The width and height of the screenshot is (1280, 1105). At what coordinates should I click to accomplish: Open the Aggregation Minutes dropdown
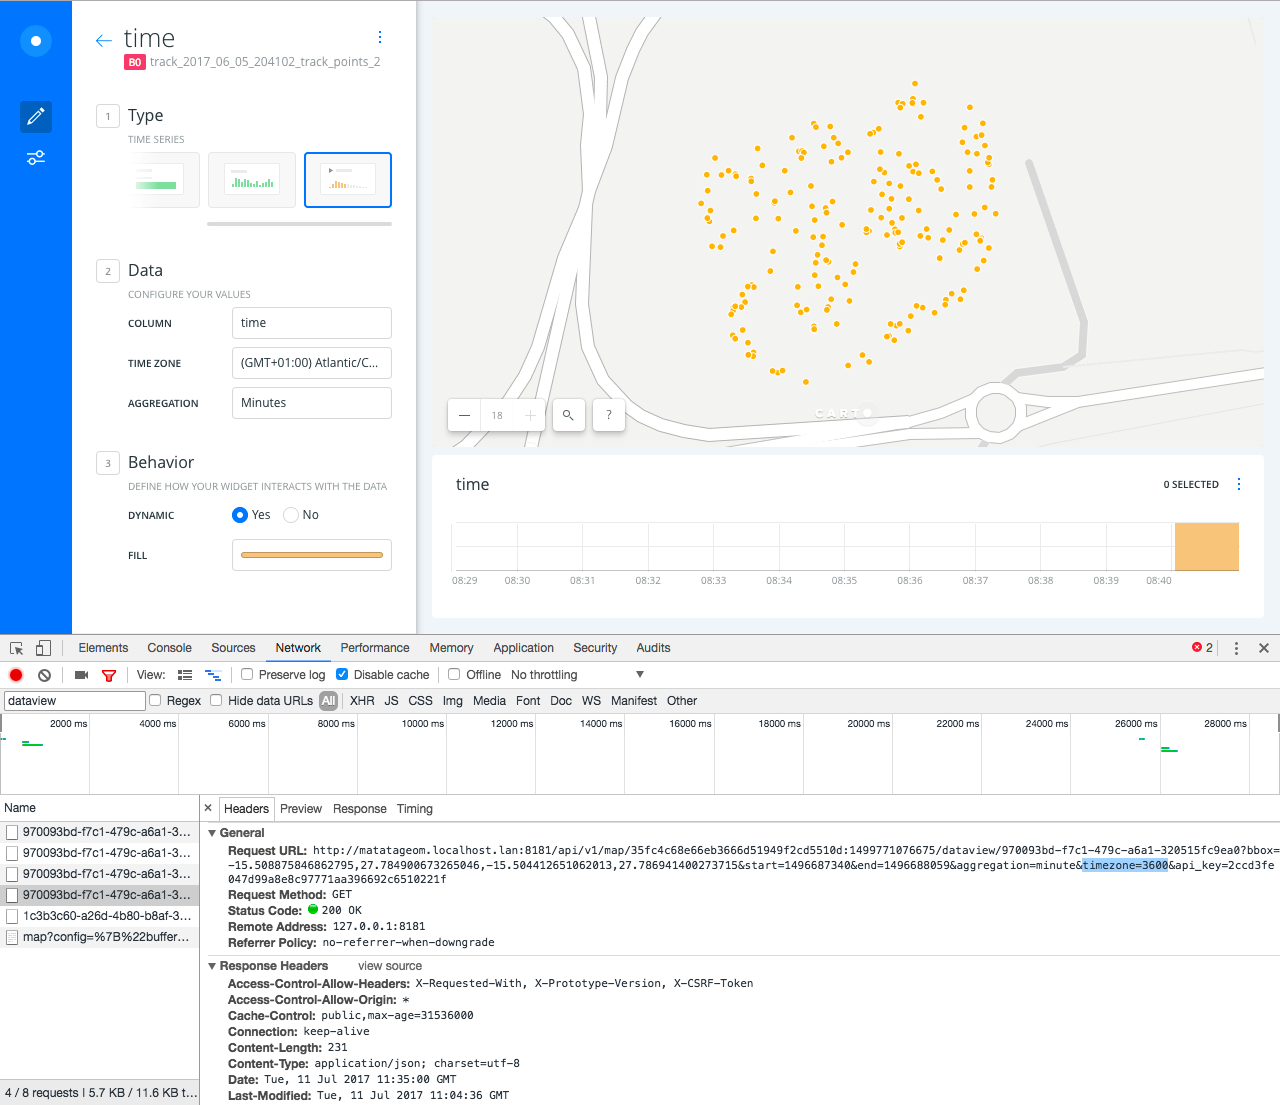click(312, 403)
